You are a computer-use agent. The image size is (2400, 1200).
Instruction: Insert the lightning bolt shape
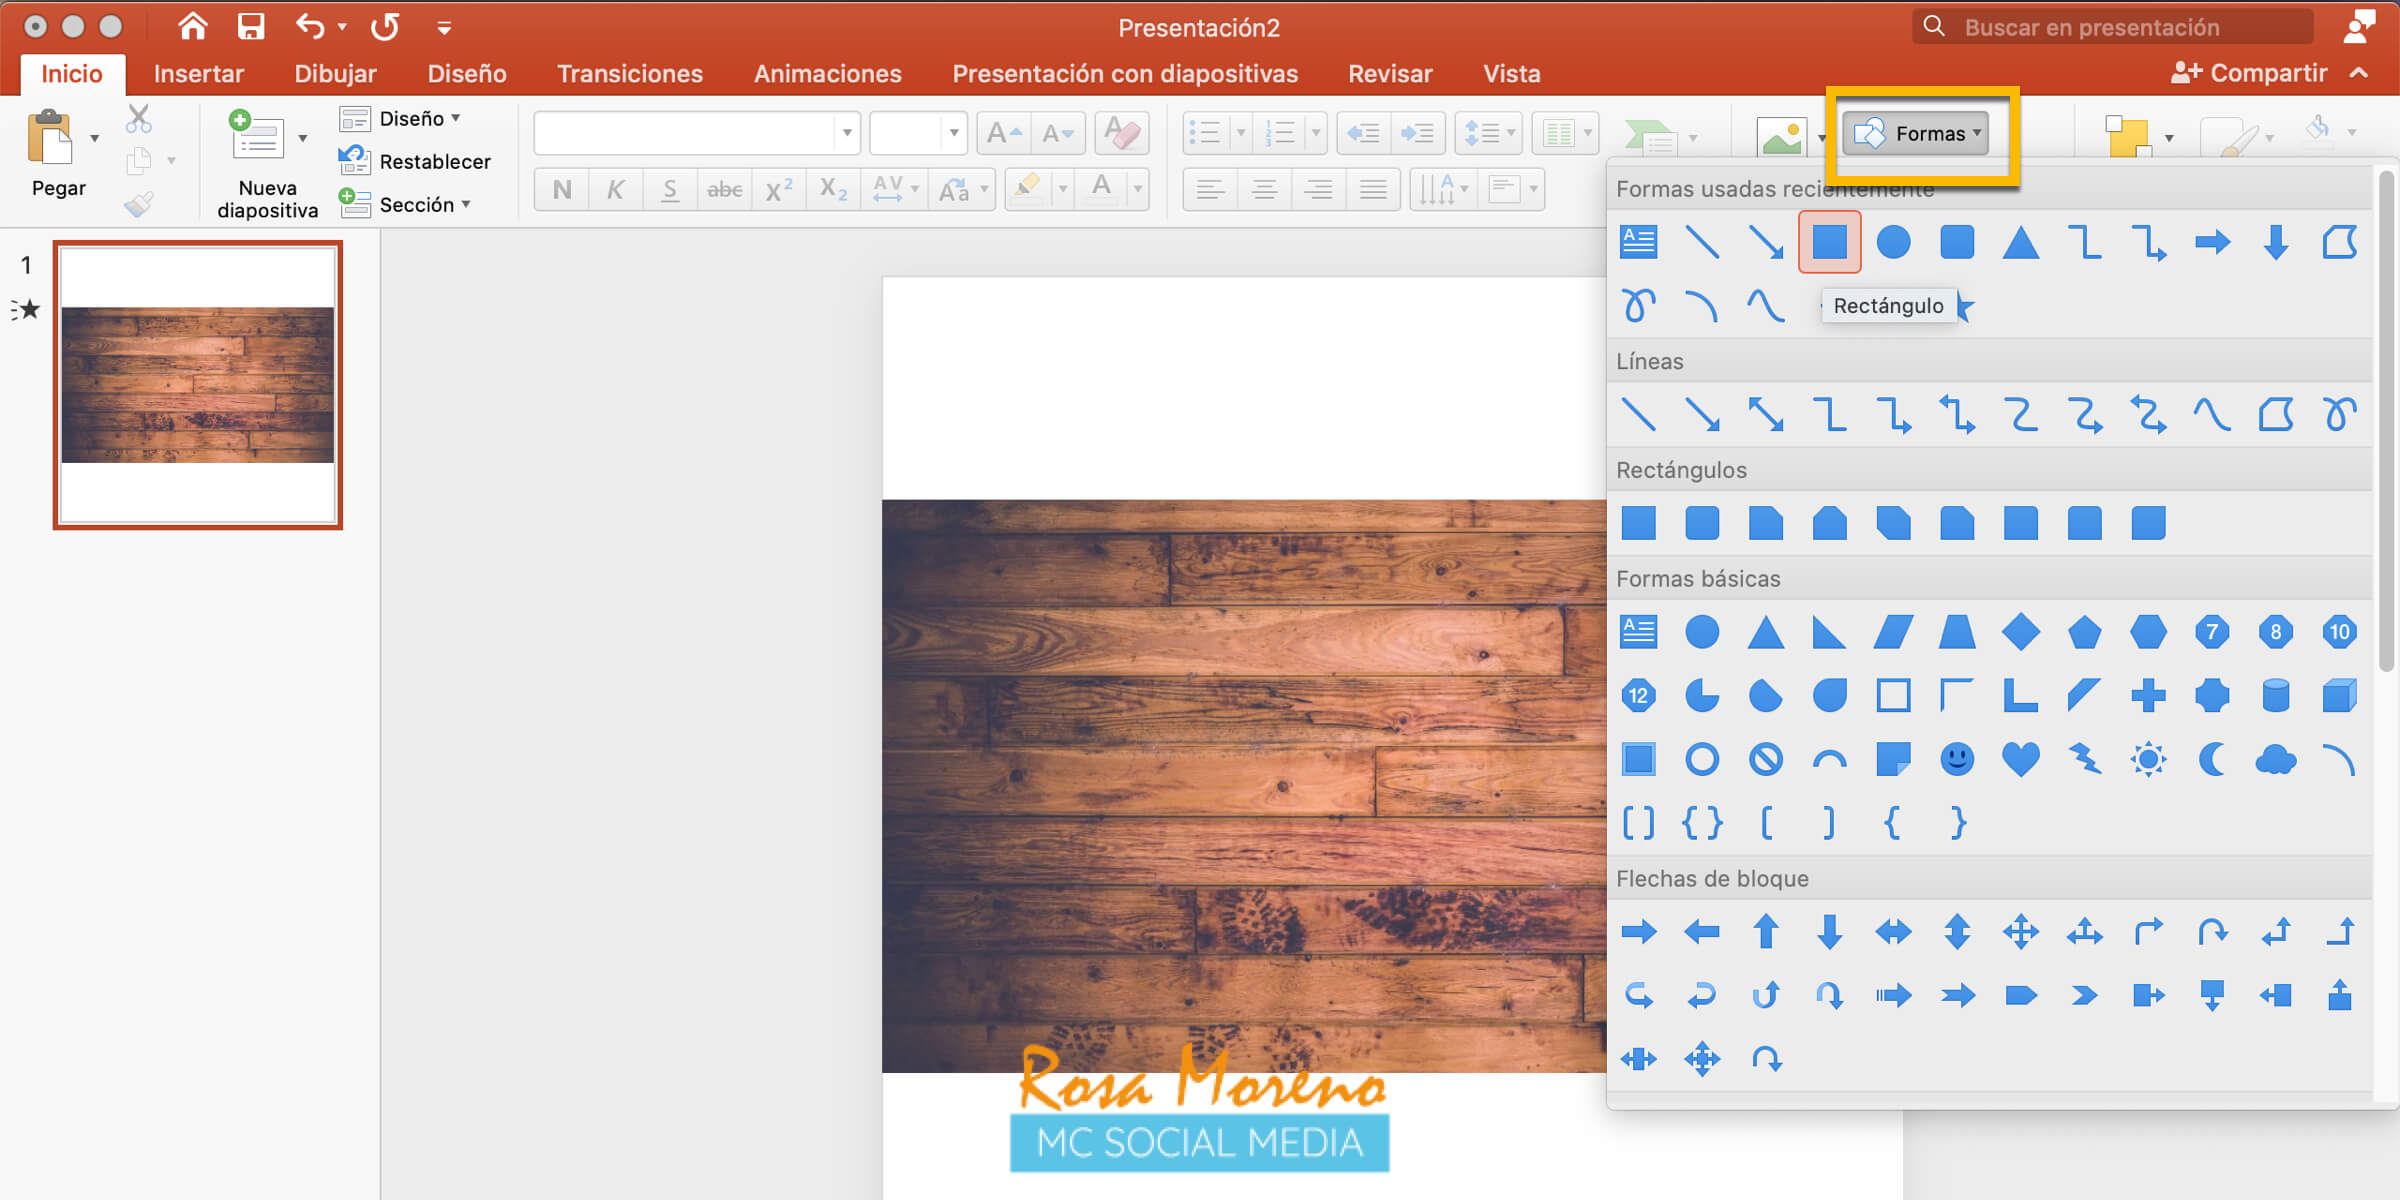(2084, 759)
